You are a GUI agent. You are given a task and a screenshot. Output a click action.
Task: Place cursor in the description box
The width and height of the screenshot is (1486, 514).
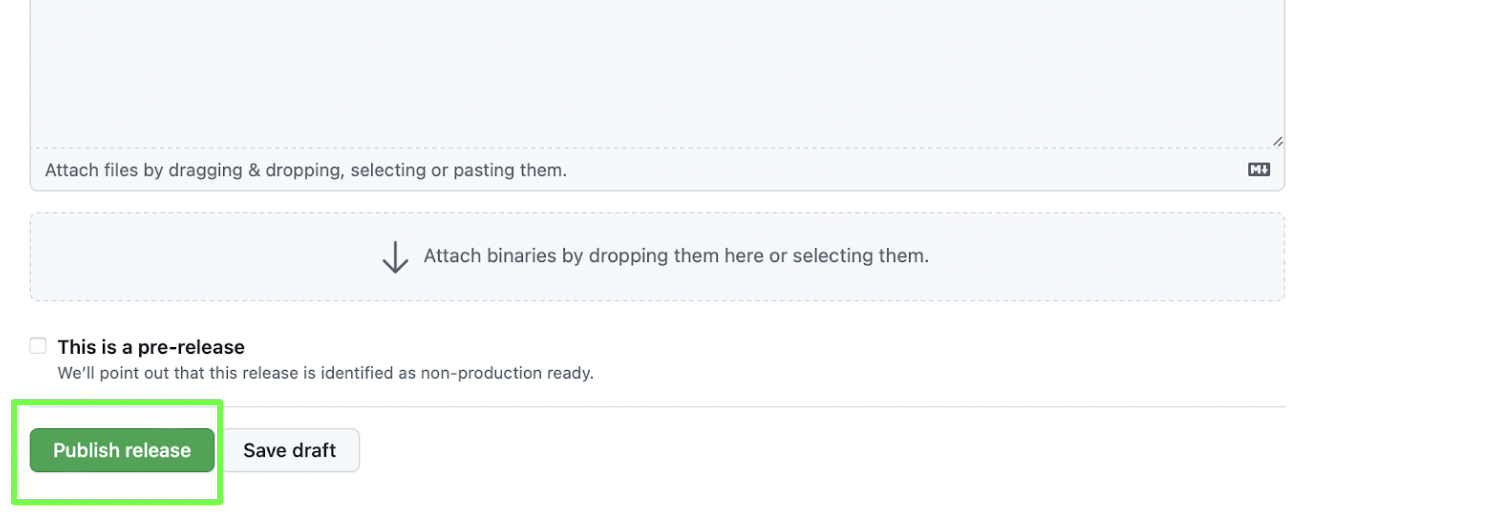pyautogui.click(x=657, y=74)
